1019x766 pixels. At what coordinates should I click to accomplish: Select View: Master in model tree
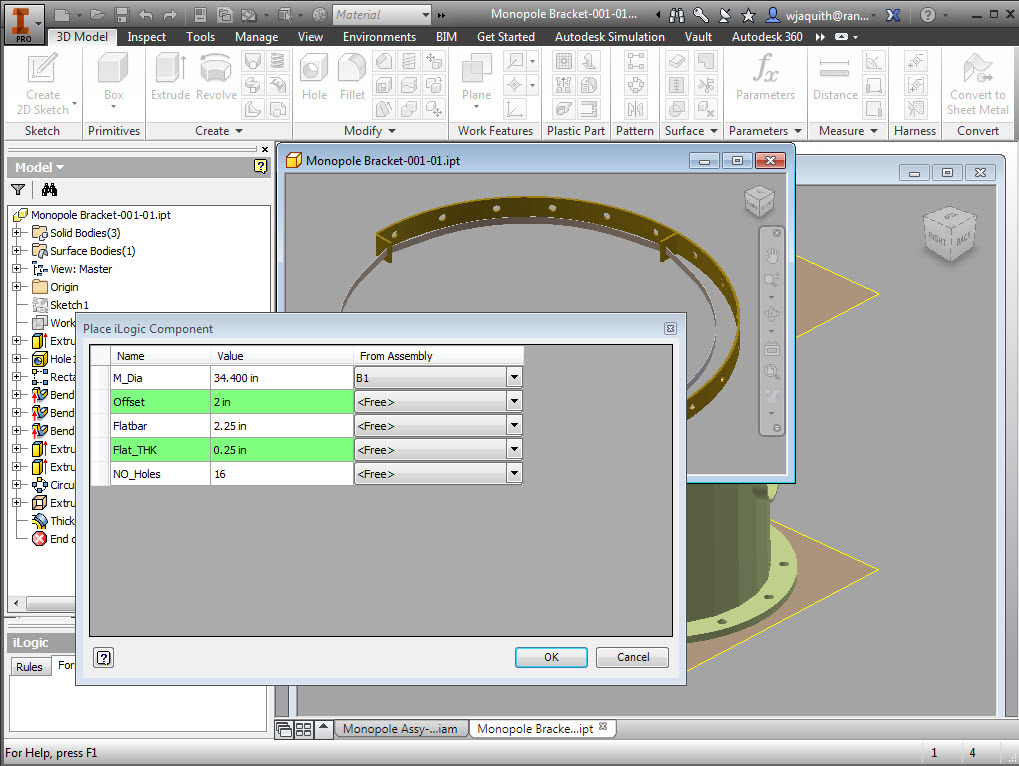[81, 269]
